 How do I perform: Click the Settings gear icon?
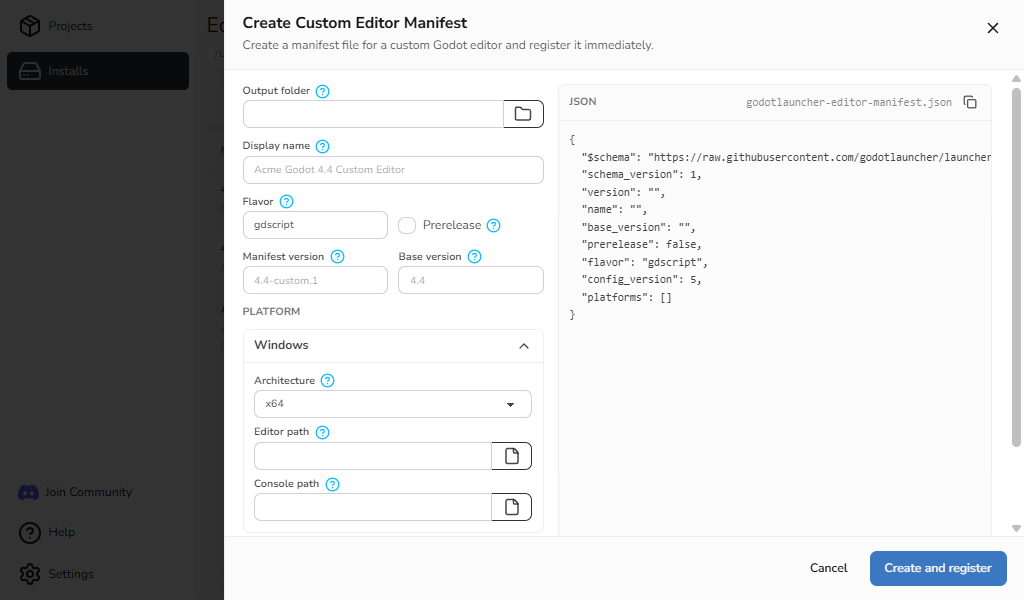[x=30, y=574]
